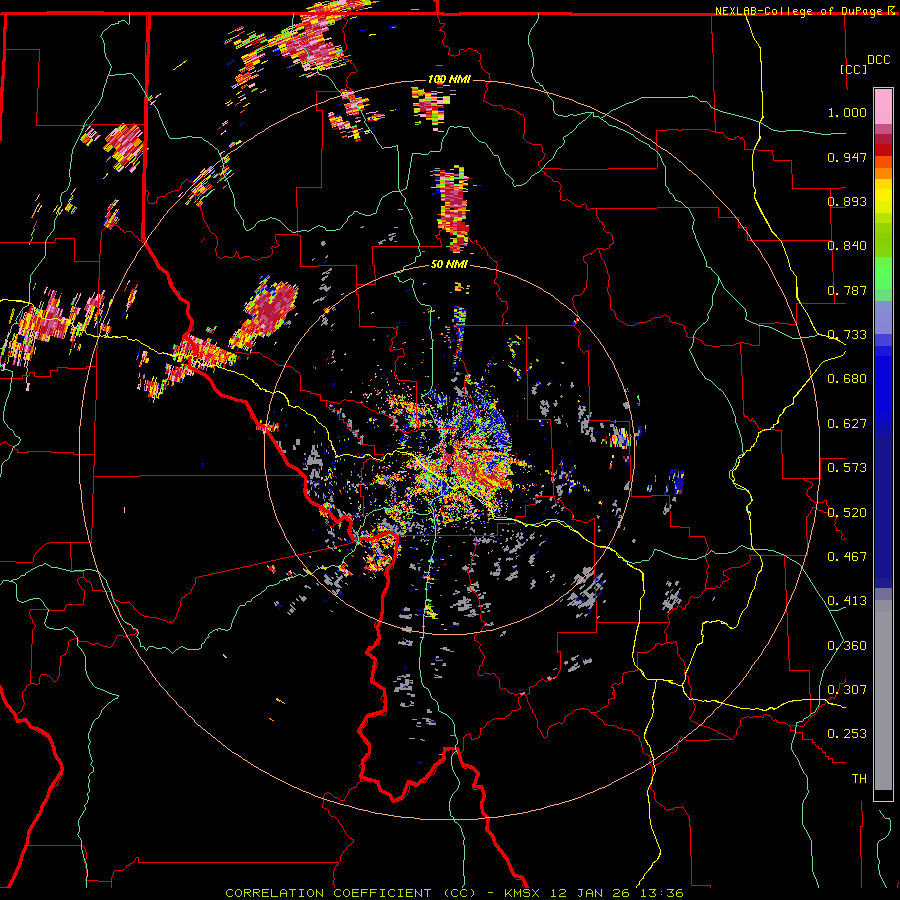Click the 1.000 legend value
This screenshot has height=900, width=900.
point(847,112)
